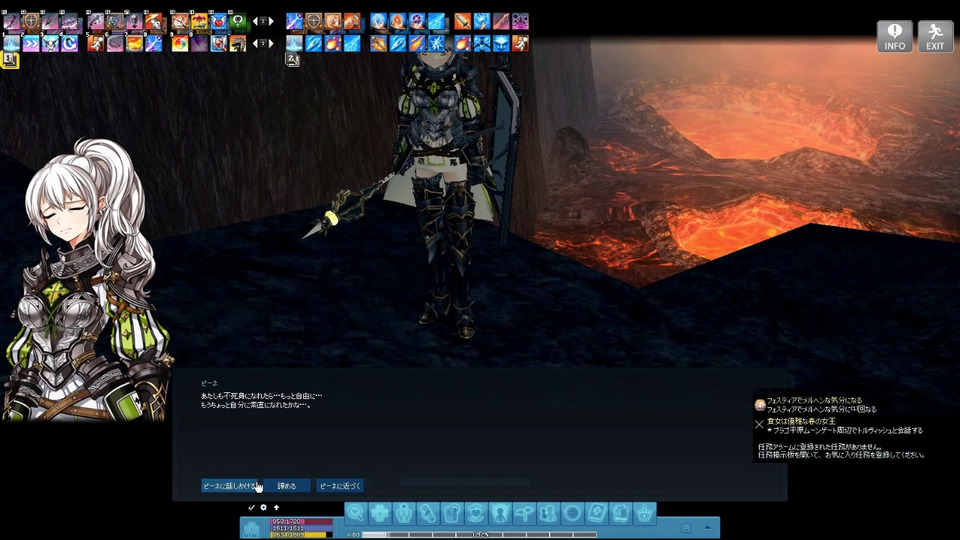Show previous page of left hotbar bottom row
This screenshot has height=540, width=960.
point(255,43)
